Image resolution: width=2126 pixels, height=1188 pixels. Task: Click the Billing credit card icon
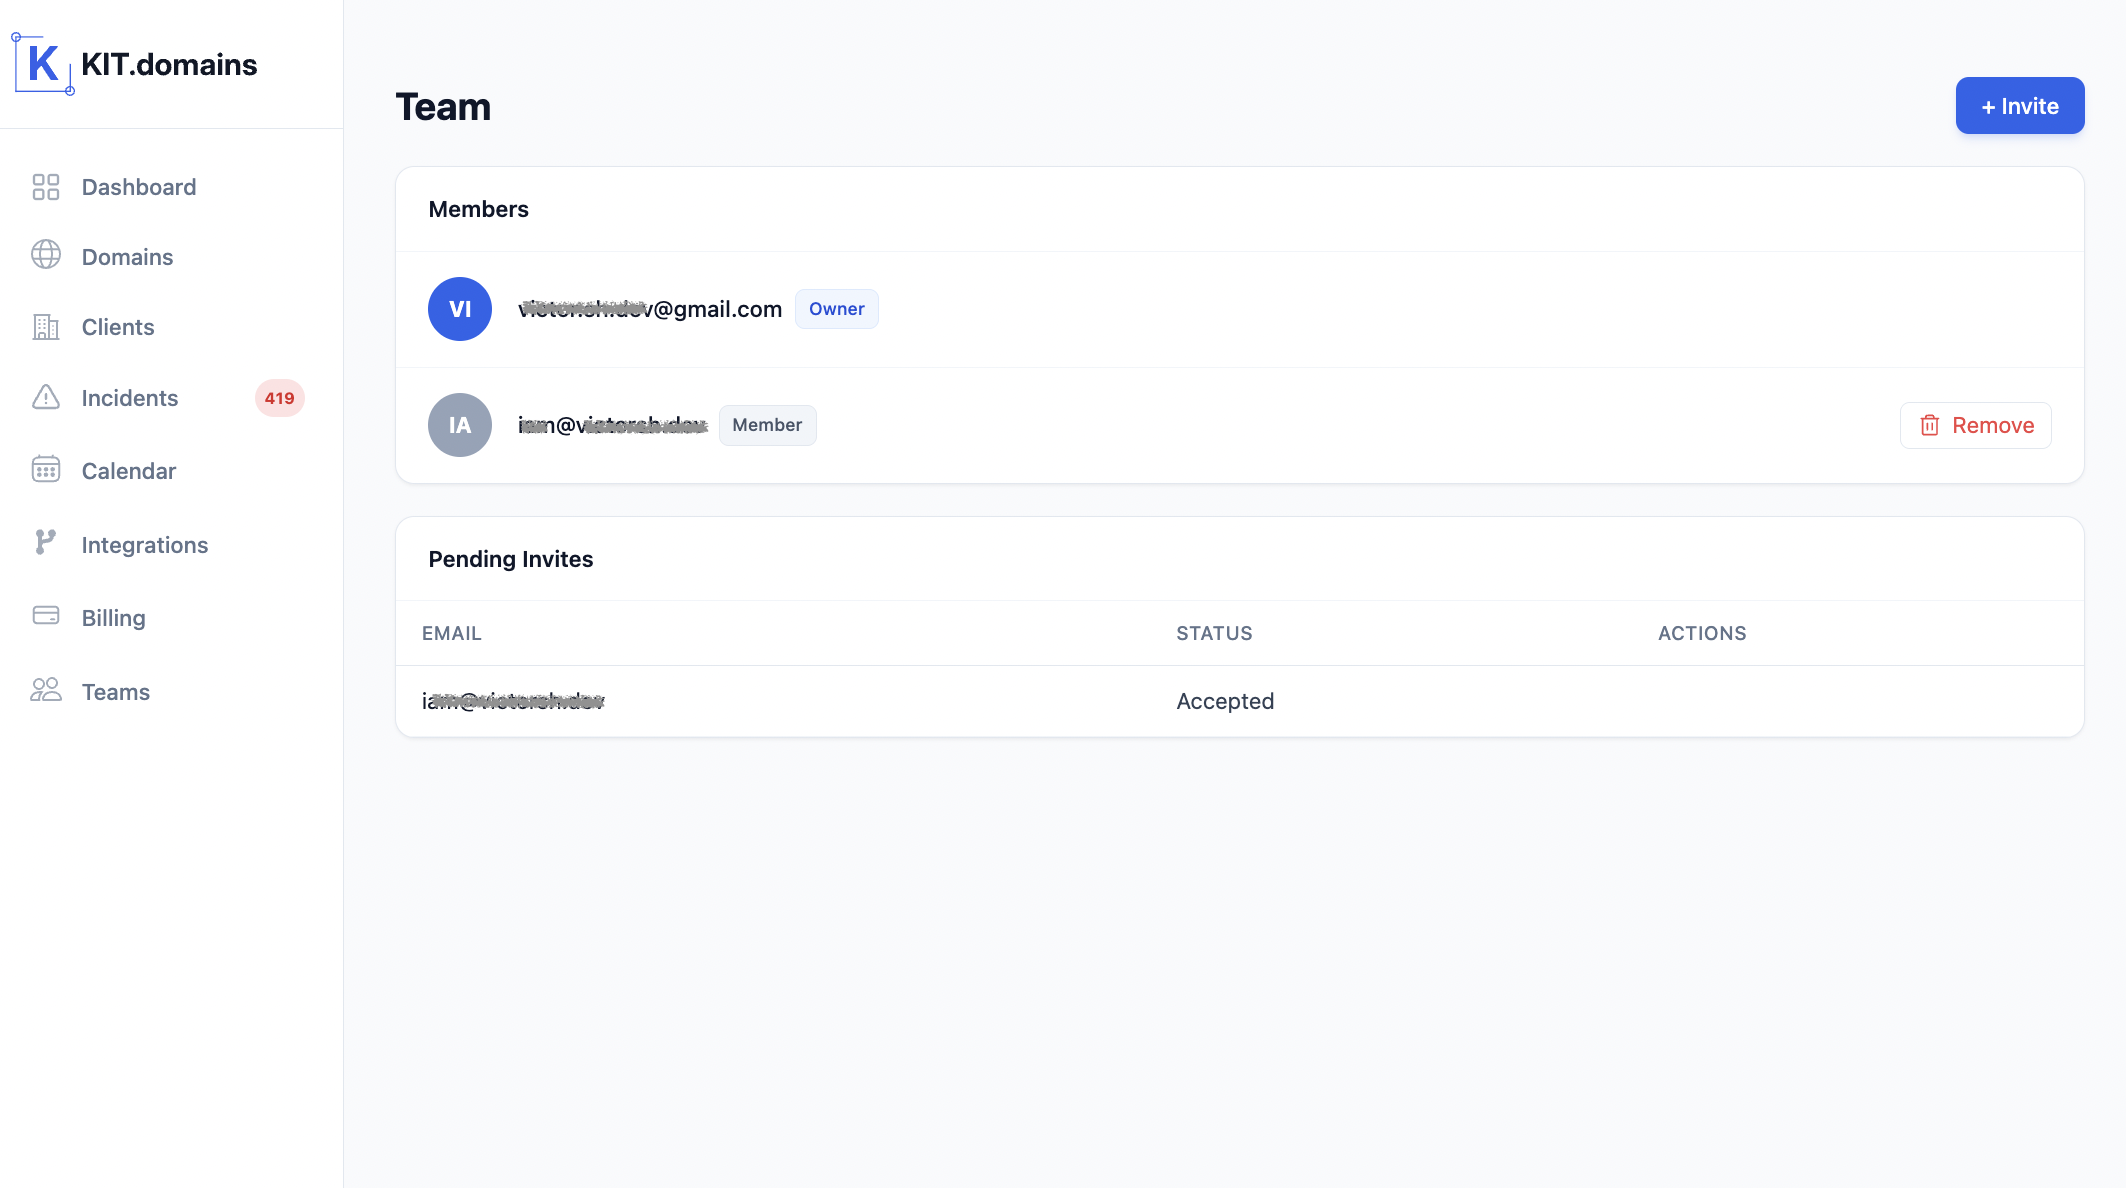tap(46, 616)
